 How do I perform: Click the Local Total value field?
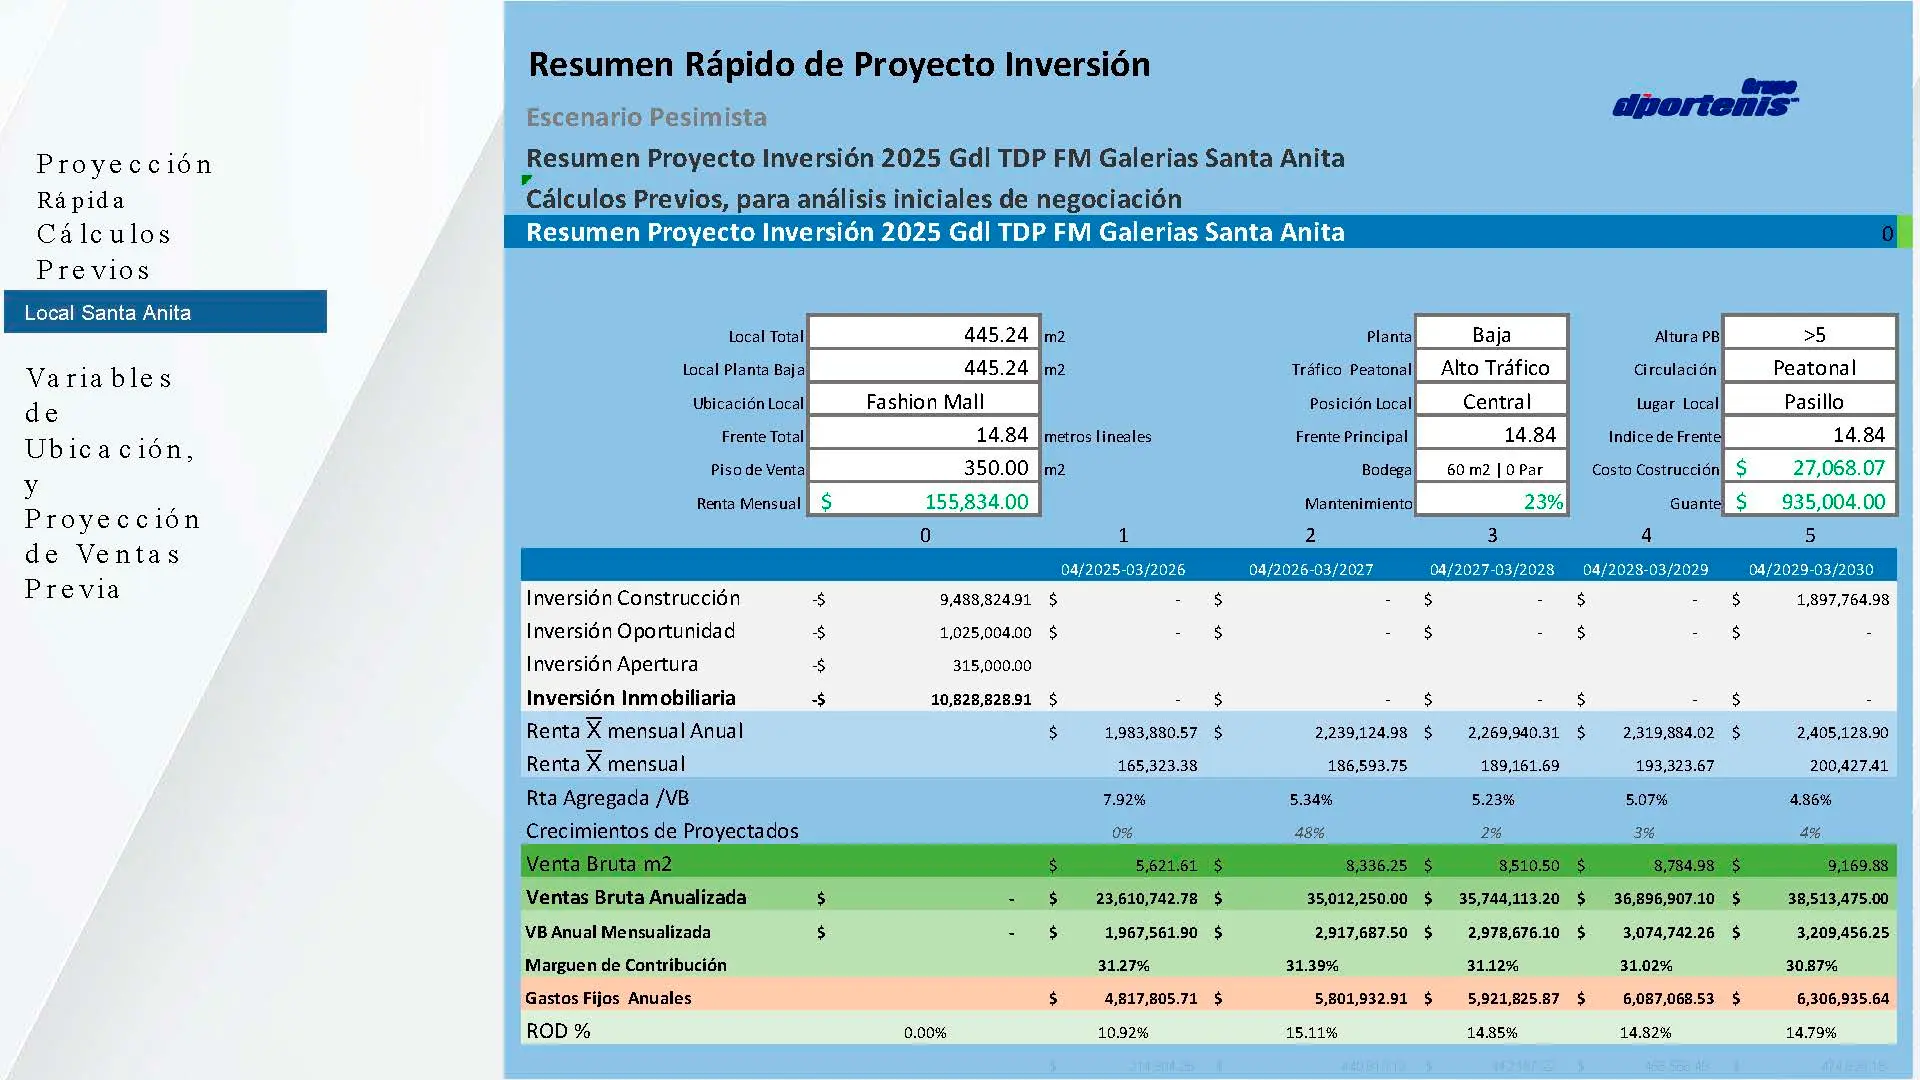tap(923, 334)
